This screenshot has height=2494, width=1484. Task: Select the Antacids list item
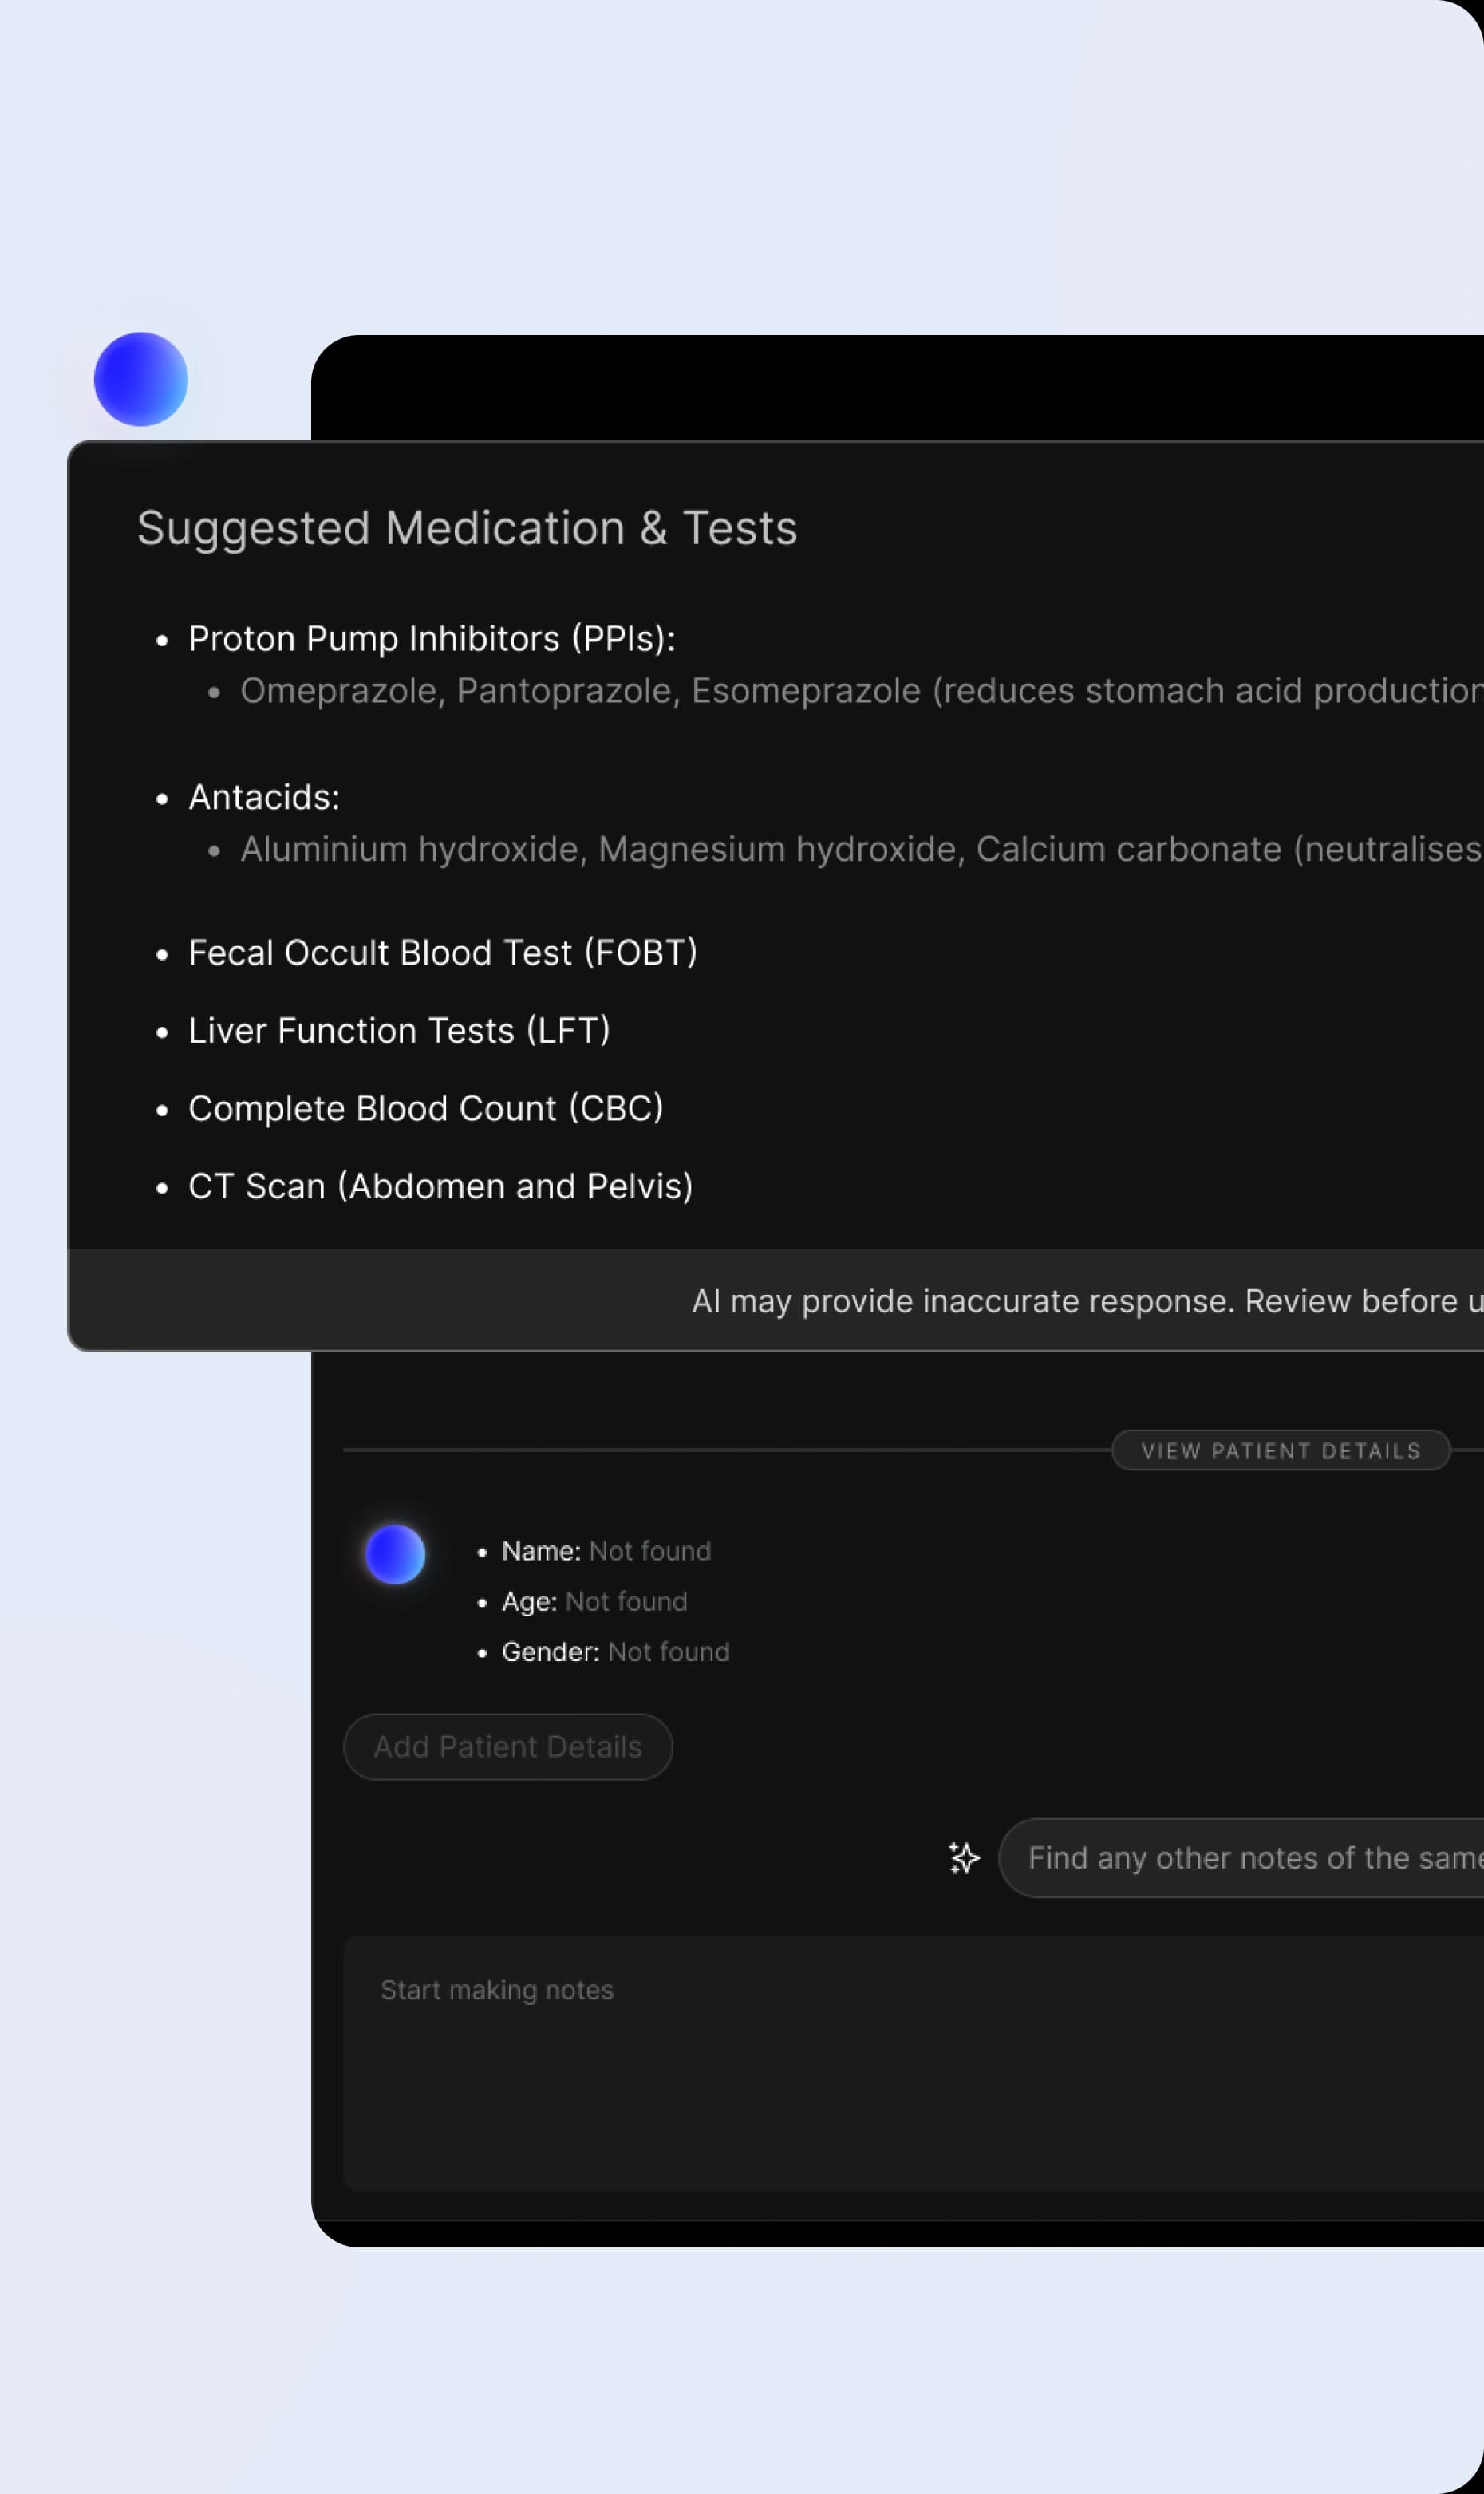tap(263, 797)
